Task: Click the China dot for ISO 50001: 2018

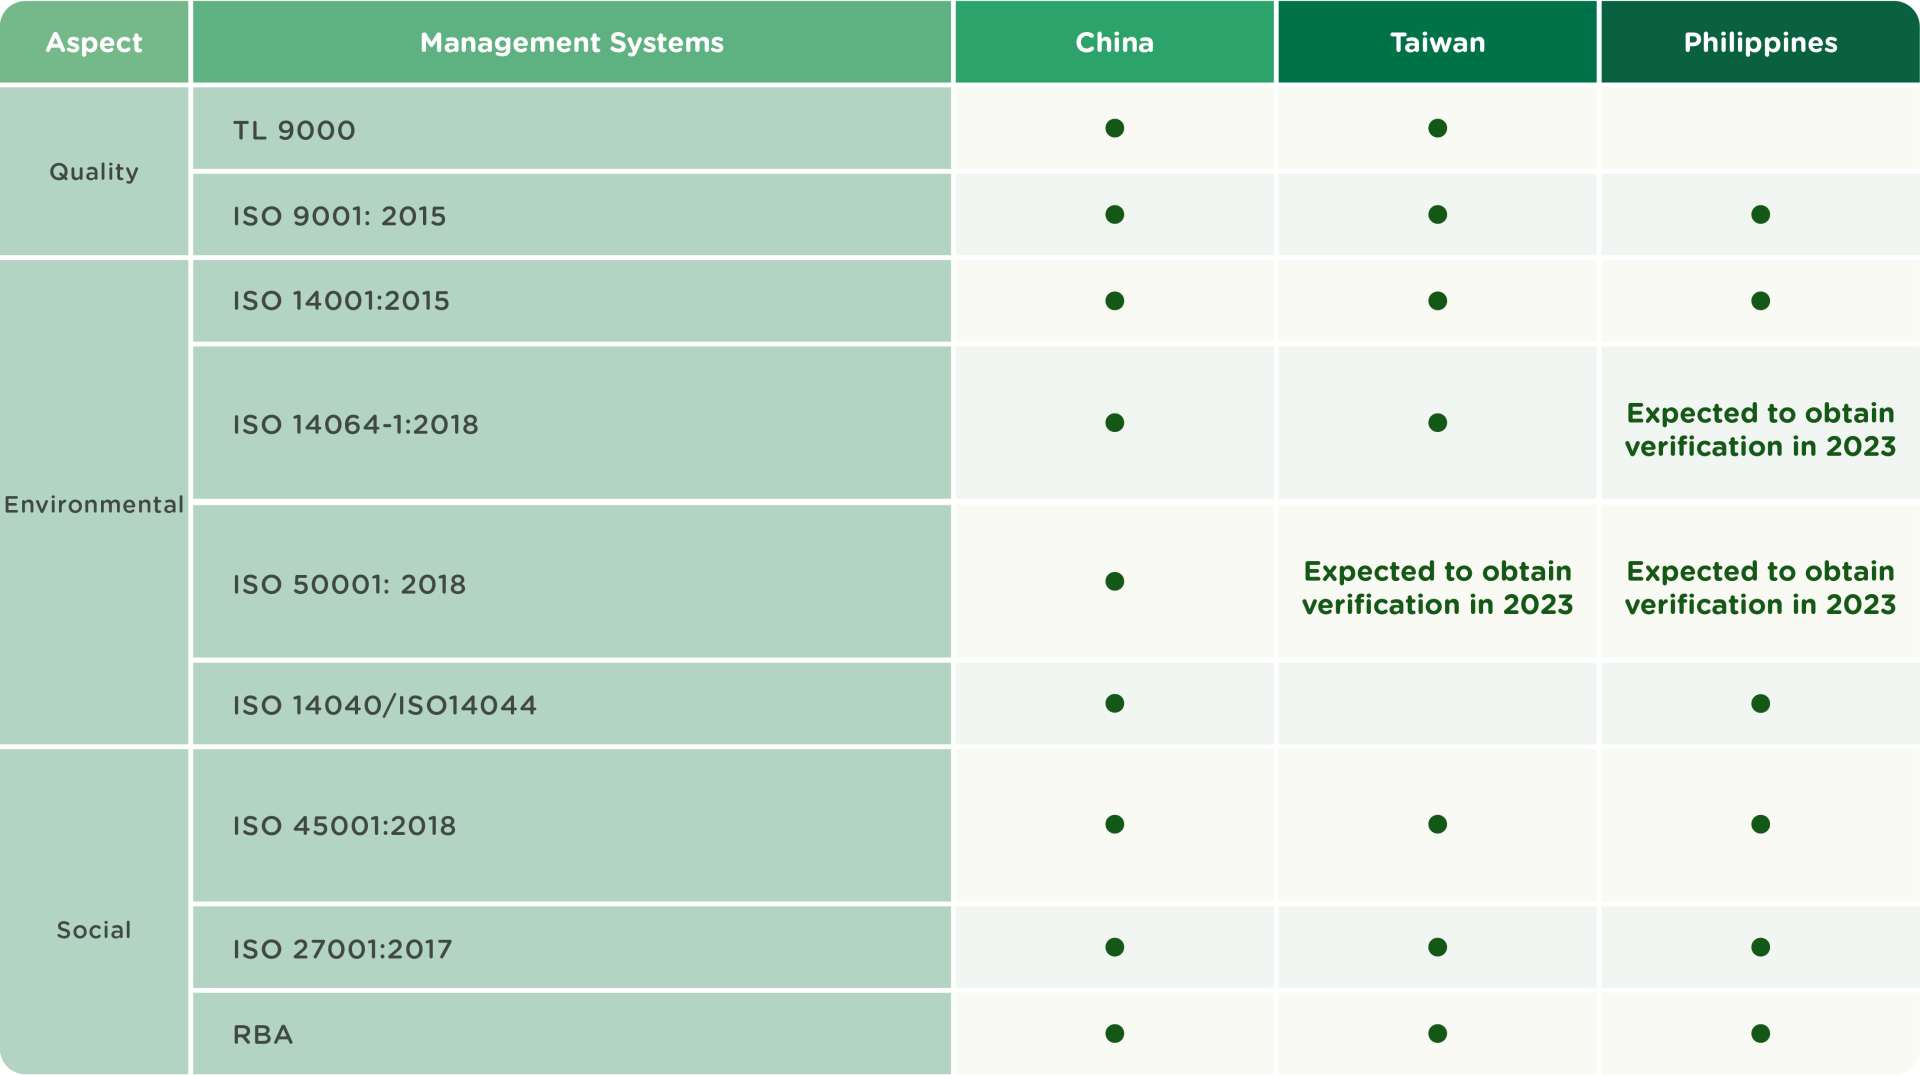Action: point(1114,582)
